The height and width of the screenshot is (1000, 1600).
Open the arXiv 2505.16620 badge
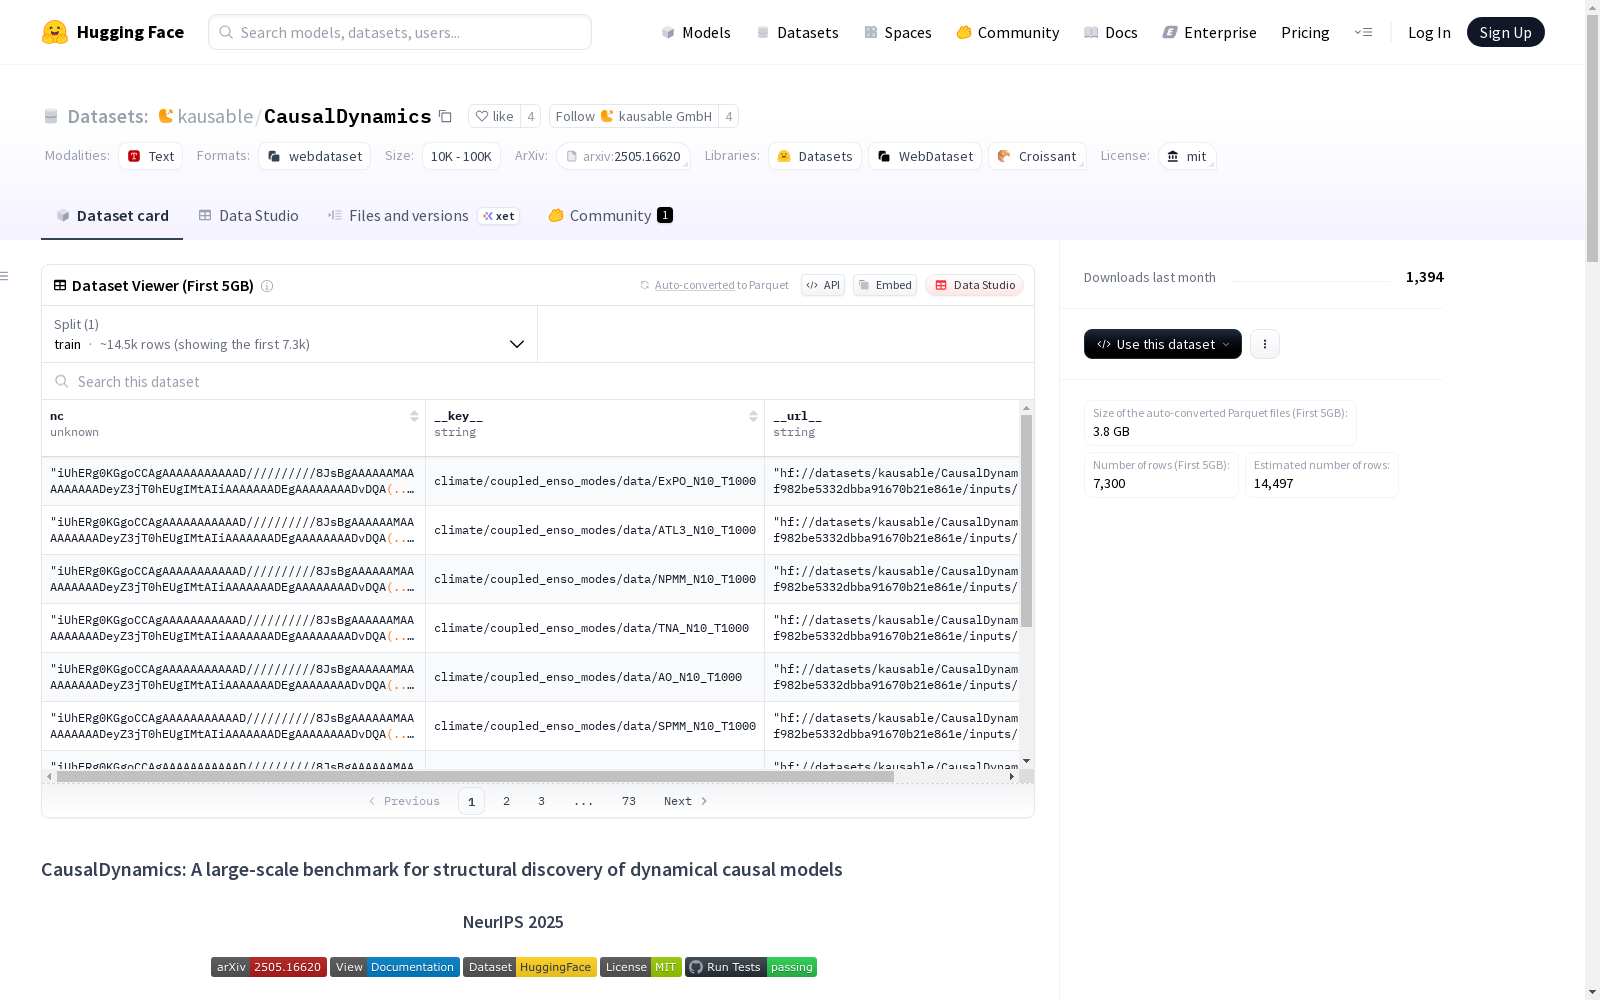(269, 967)
